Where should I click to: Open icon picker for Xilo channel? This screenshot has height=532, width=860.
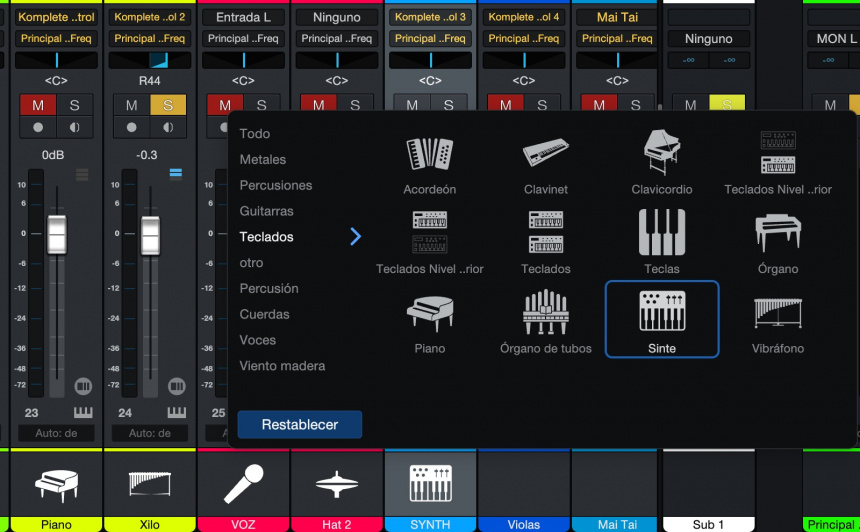[x=150, y=484]
